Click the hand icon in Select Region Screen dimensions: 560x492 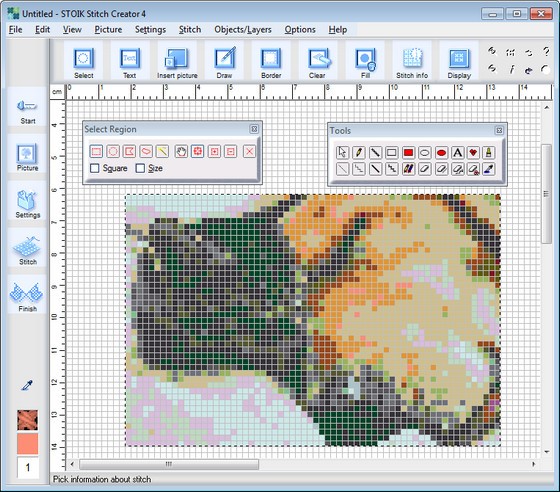coord(181,151)
